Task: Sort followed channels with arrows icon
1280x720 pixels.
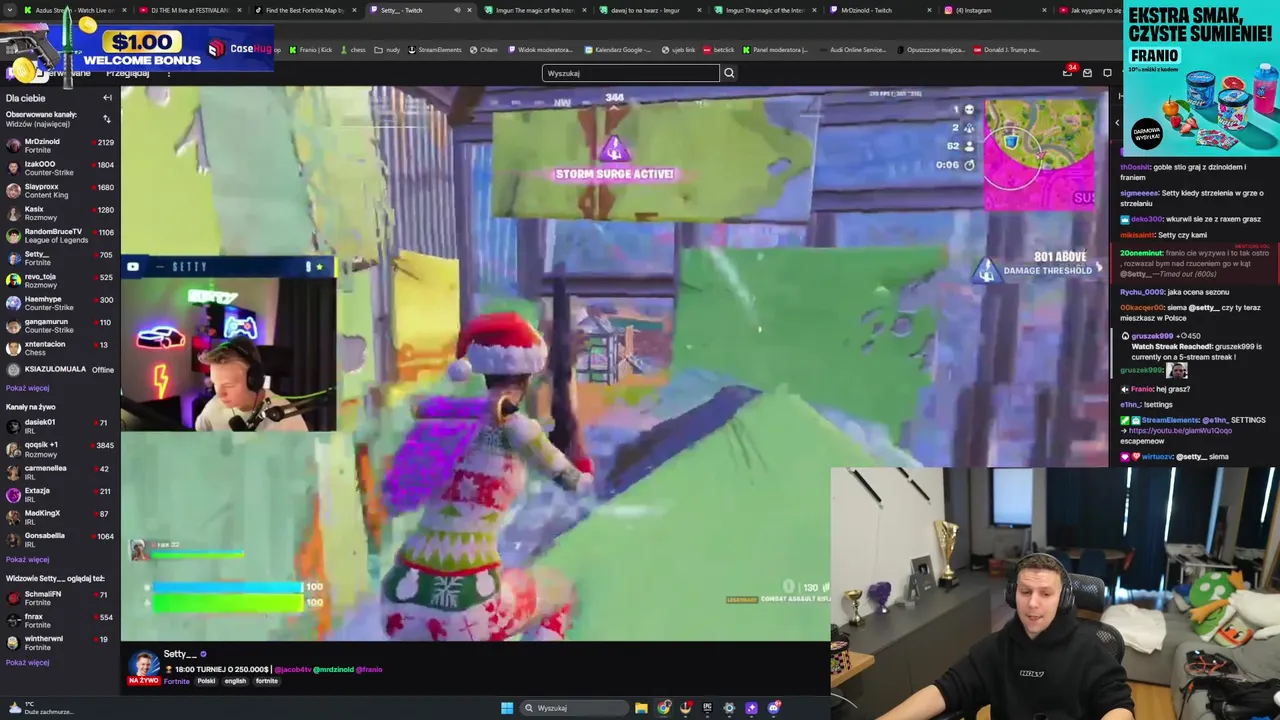Action: [107, 119]
